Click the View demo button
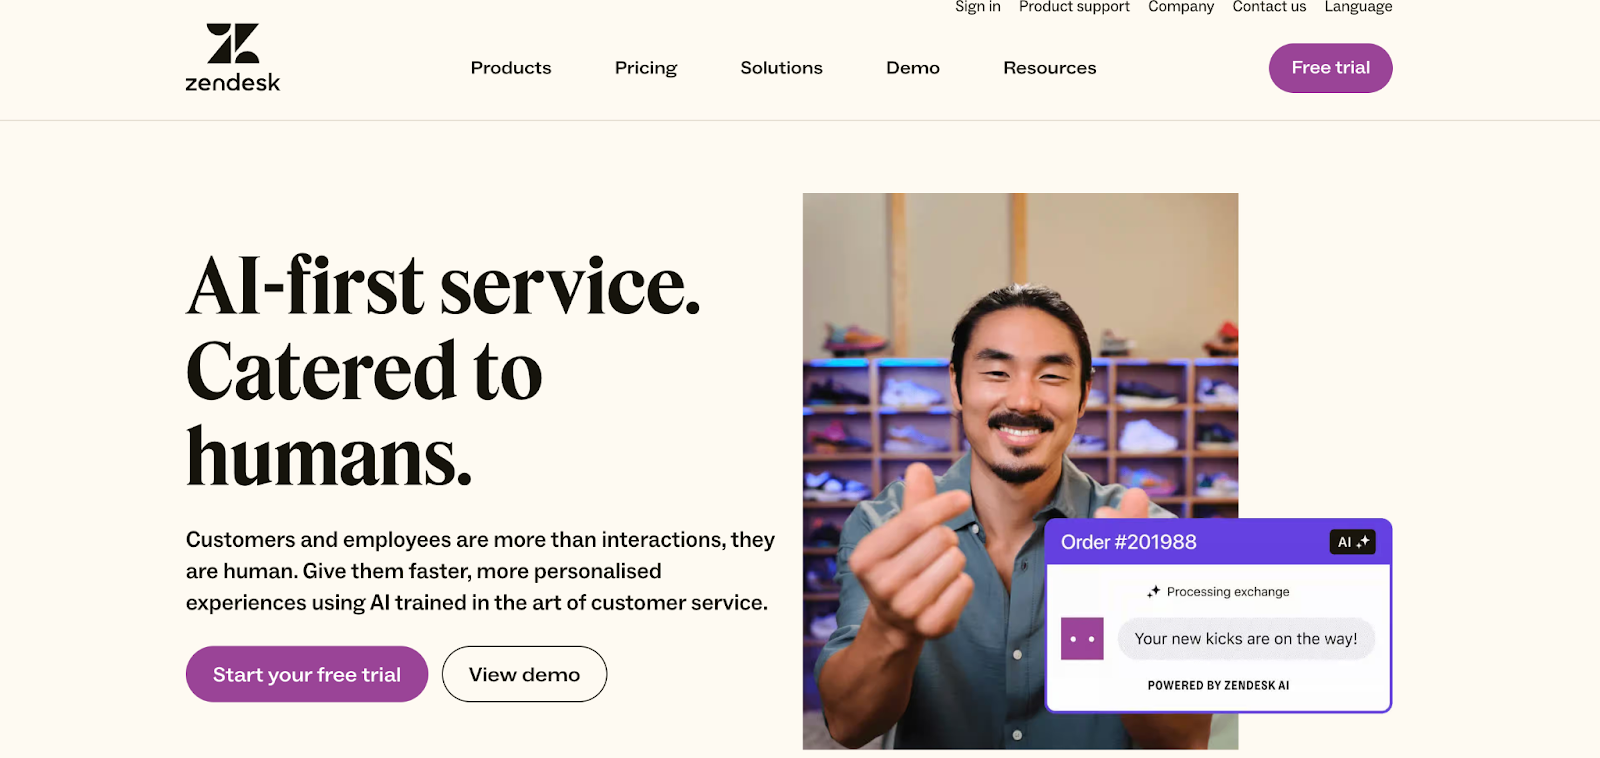1600x758 pixels. pos(524,674)
